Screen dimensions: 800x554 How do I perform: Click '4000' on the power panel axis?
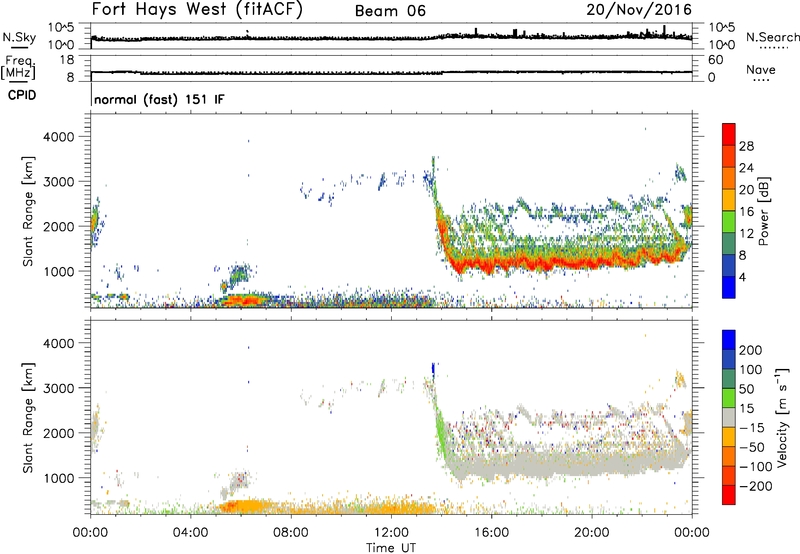point(58,137)
